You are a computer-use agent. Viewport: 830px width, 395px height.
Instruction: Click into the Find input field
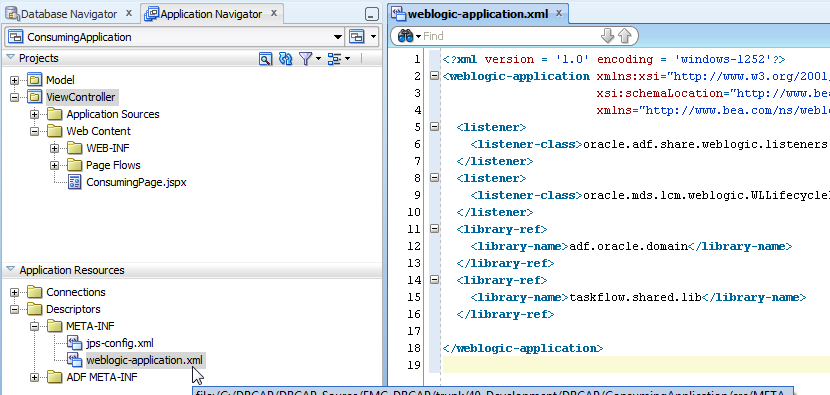510,36
